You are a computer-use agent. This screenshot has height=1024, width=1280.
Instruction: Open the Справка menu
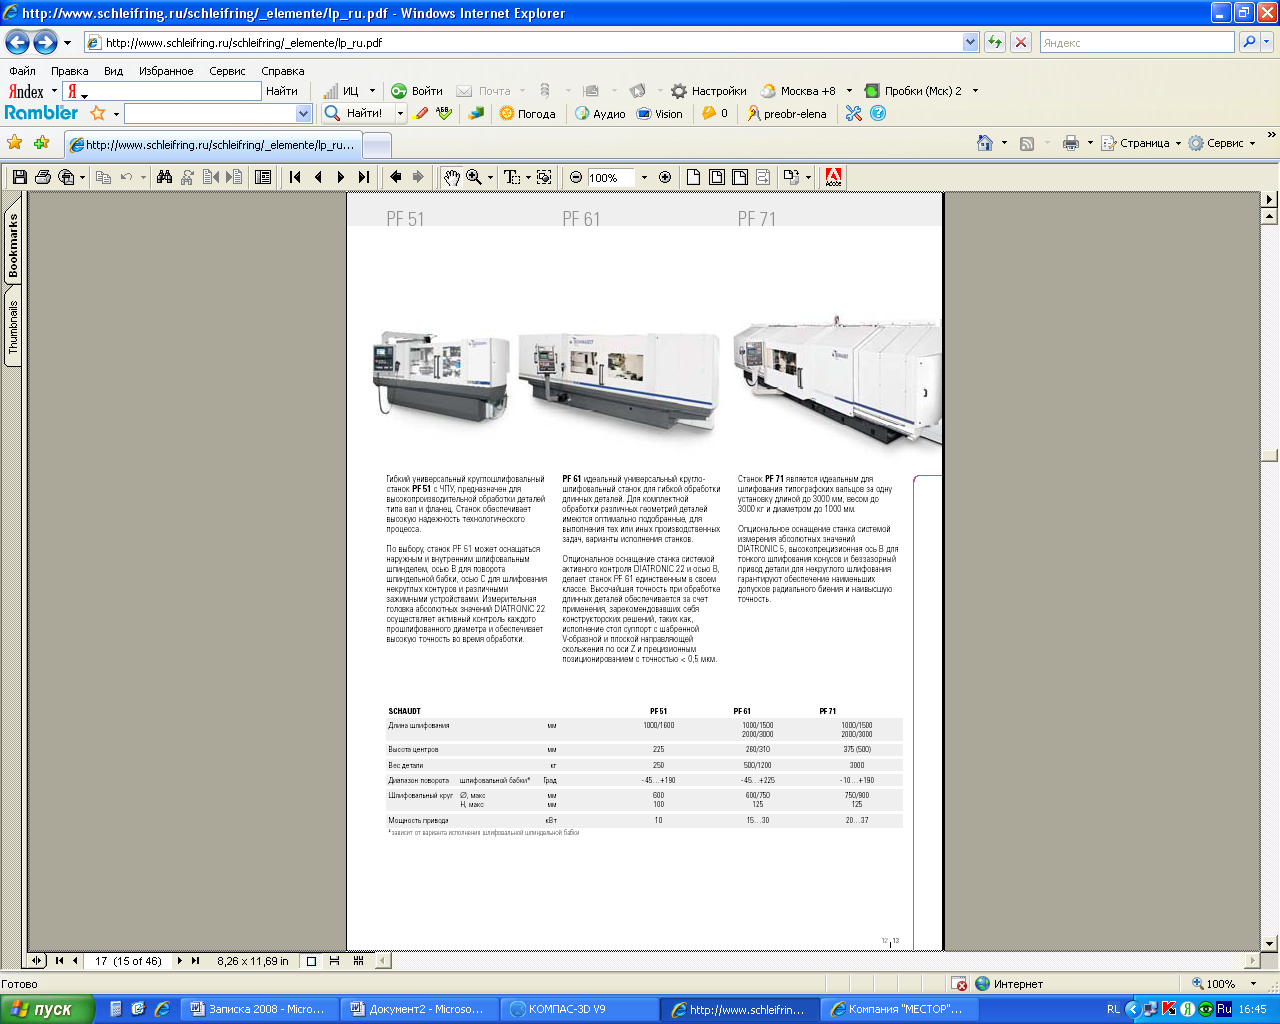click(x=283, y=71)
